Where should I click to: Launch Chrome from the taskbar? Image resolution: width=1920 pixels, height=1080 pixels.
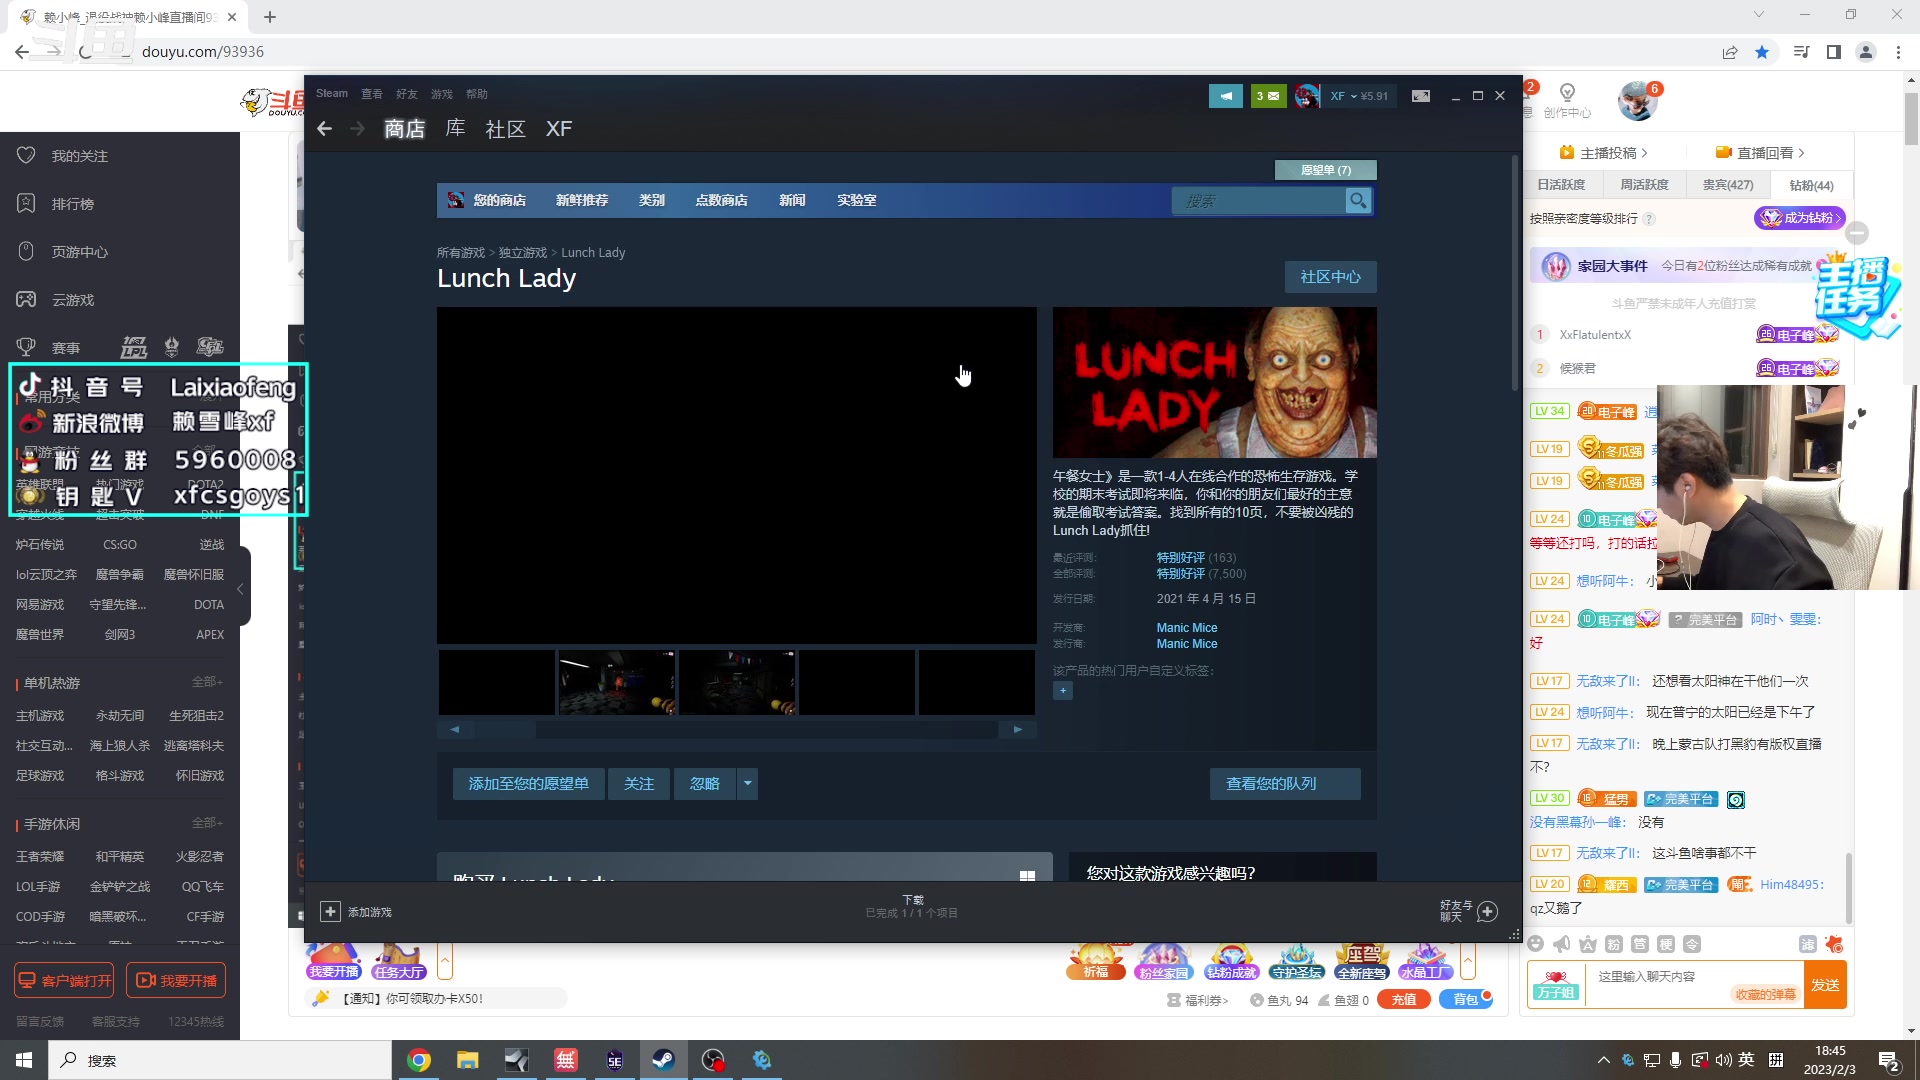tap(419, 1060)
